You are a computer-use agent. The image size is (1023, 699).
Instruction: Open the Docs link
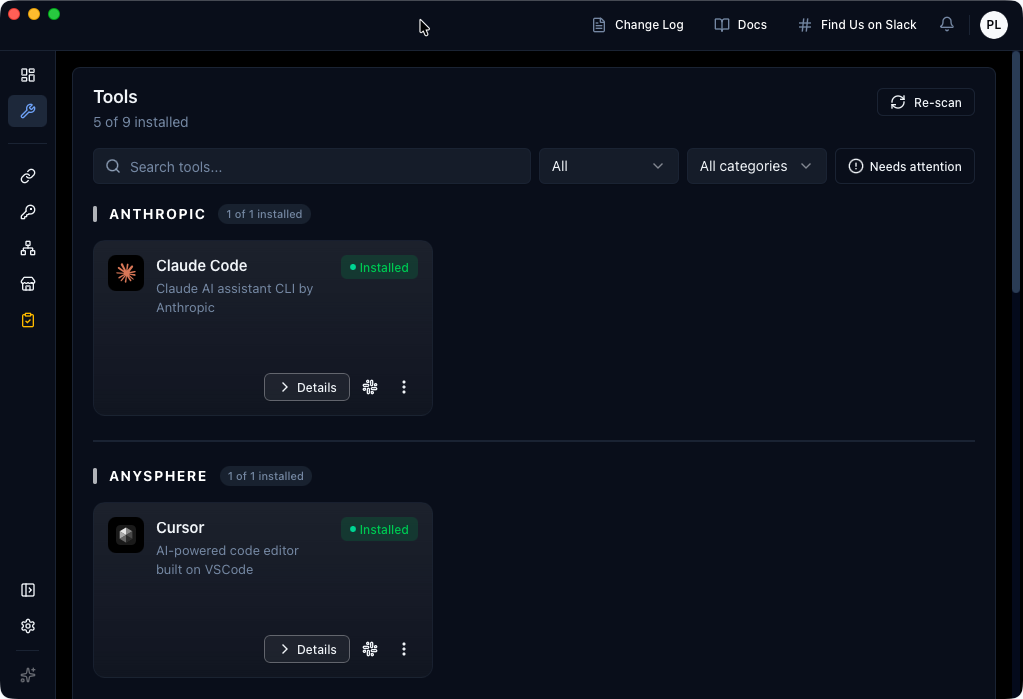[741, 25]
